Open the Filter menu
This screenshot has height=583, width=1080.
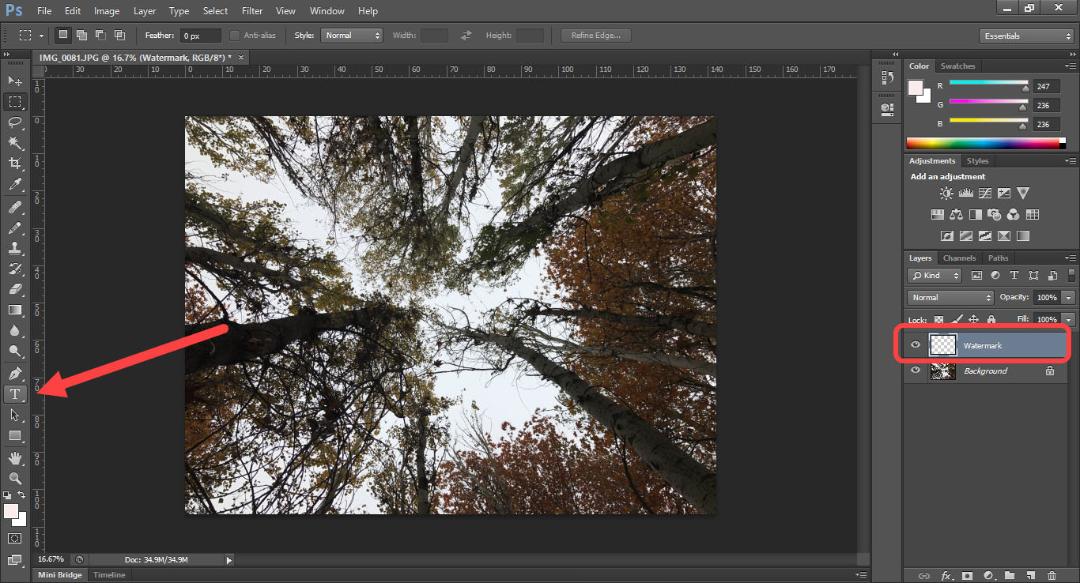252,11
